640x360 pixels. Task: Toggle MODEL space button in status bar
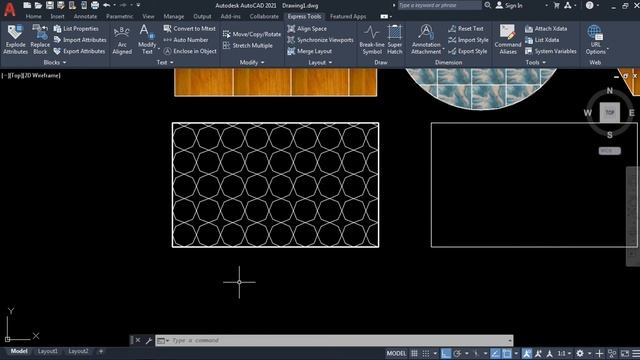point(396,353)
